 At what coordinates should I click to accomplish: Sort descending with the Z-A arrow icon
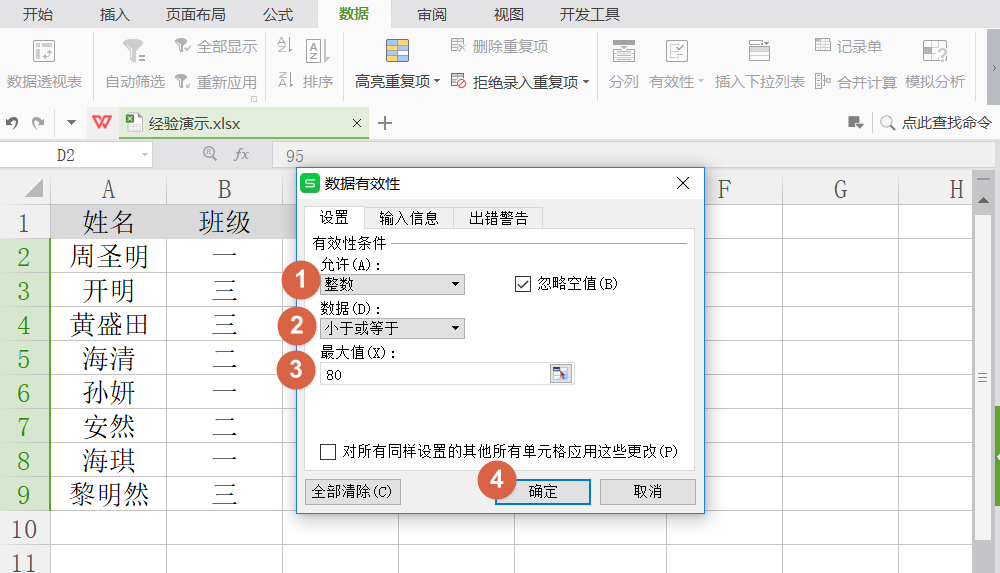point(284,80)
